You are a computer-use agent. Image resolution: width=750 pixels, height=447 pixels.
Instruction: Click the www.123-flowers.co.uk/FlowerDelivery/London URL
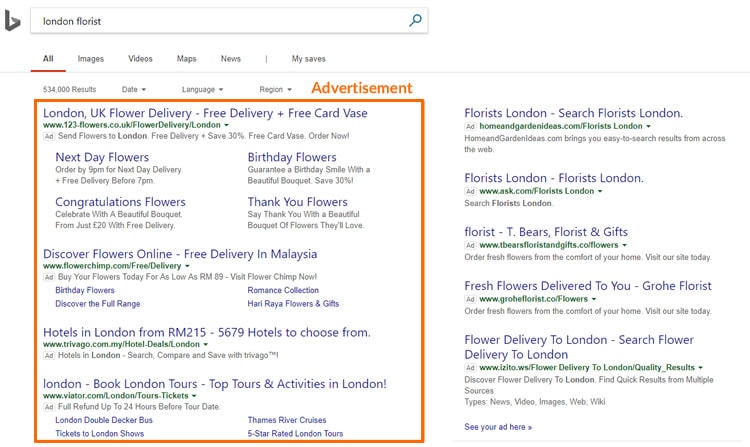pyautogui.click(x=132, y=125)
